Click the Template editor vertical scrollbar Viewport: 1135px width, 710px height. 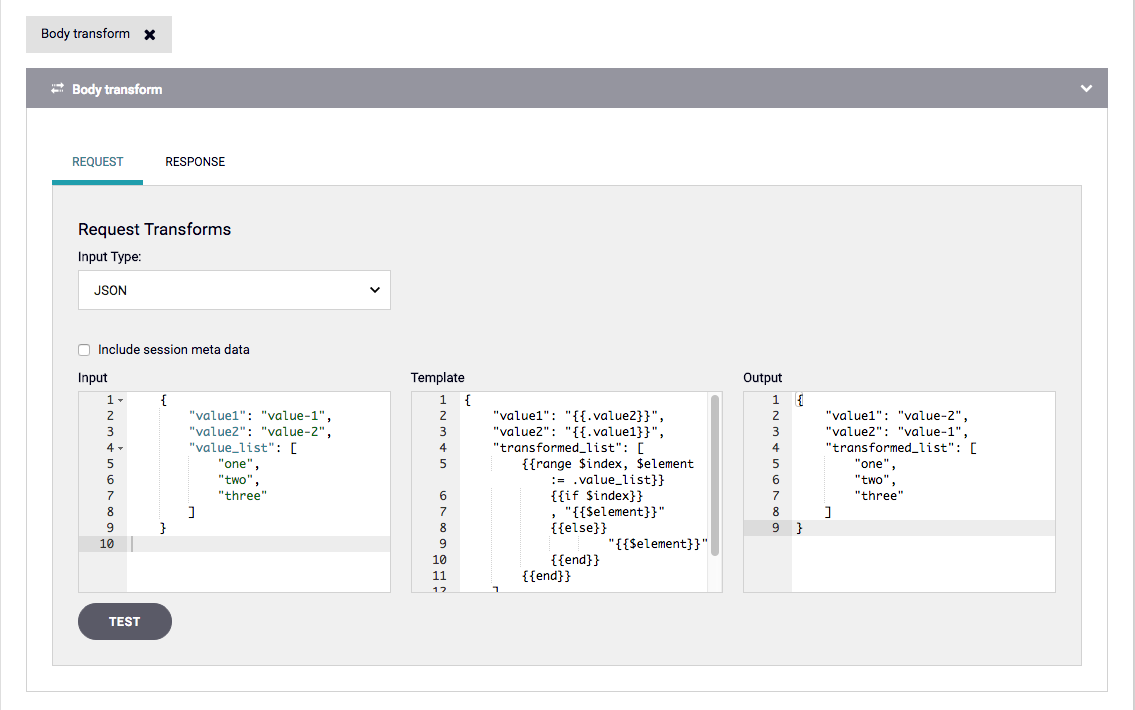click(715, 475)
